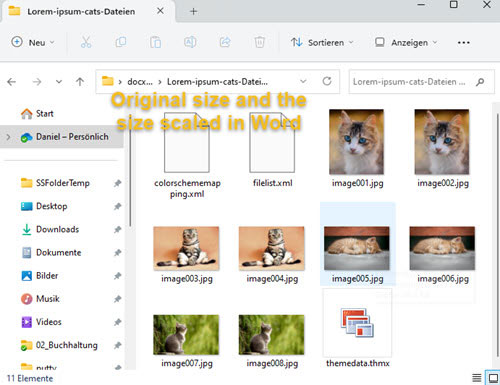This screenshot has height=385, width=500.
Task: Expand recent locations chevron
Action: [59, 82]
